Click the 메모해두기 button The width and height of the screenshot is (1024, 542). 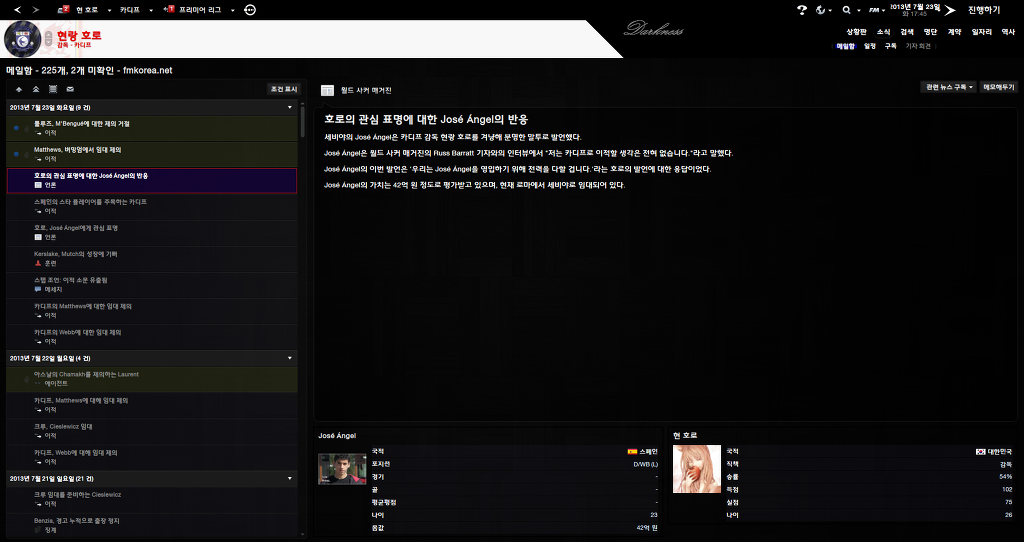click(999, 87)
